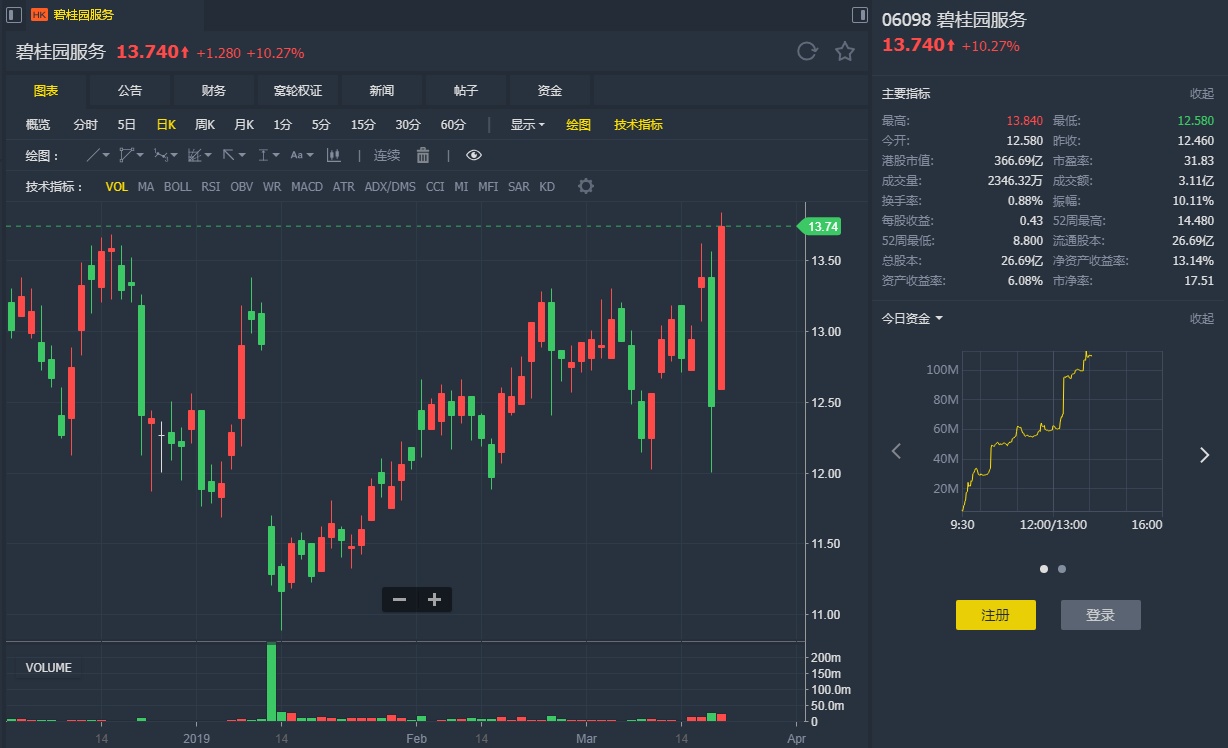1228x748 pixels.
Task: Open the line drawing tool dropdown
Action: click(98, 155)
